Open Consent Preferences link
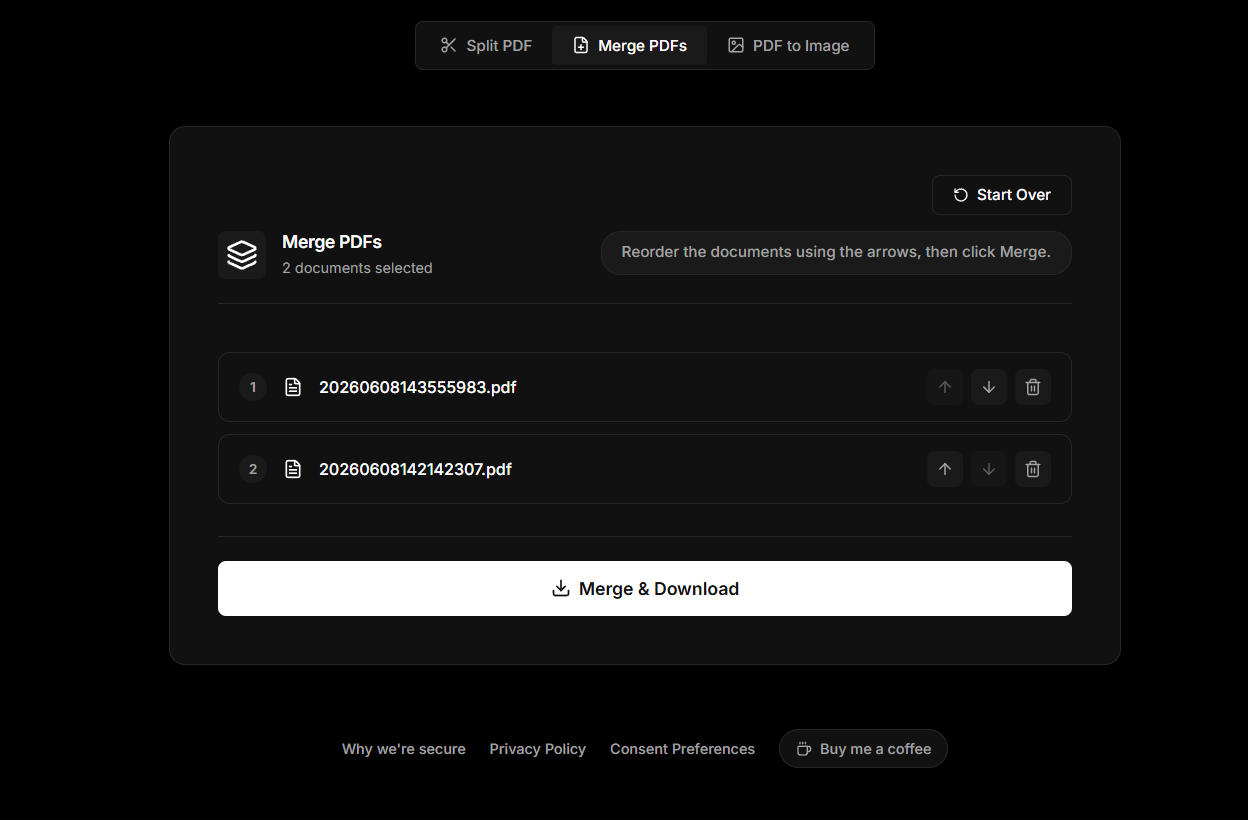Screen dimensions: 1248x820 [x=682, y=749]
